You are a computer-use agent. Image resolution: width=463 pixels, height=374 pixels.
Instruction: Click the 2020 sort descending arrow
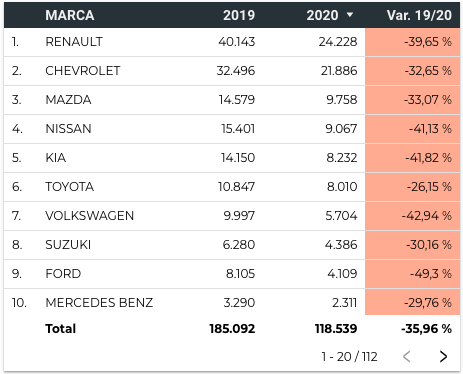click(x=350, y=15)
